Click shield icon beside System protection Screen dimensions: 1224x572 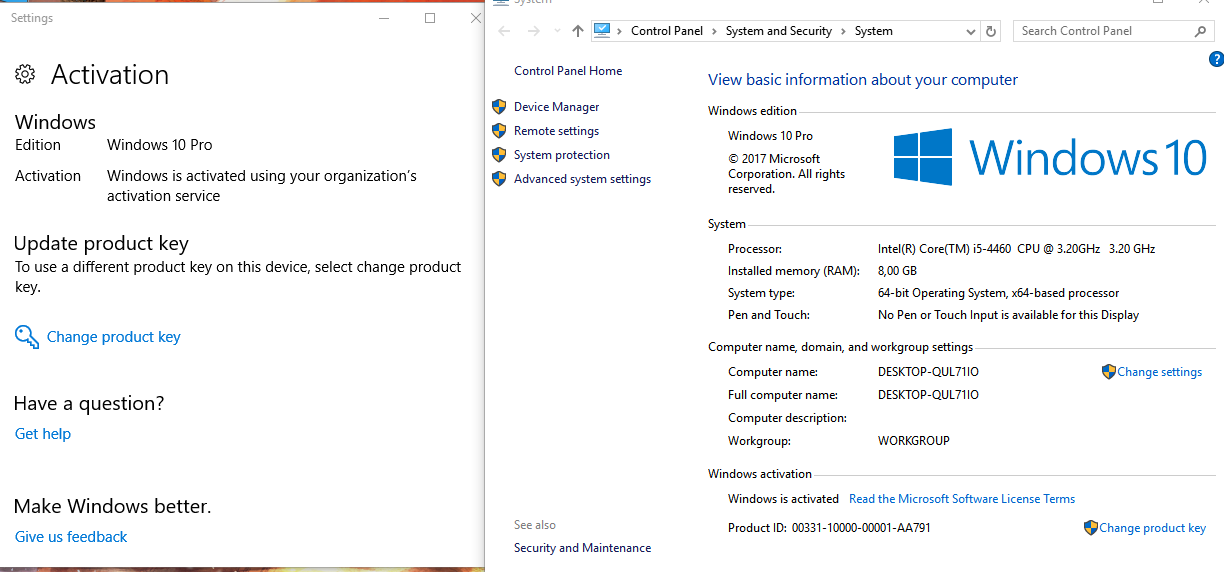coord(499,154)
